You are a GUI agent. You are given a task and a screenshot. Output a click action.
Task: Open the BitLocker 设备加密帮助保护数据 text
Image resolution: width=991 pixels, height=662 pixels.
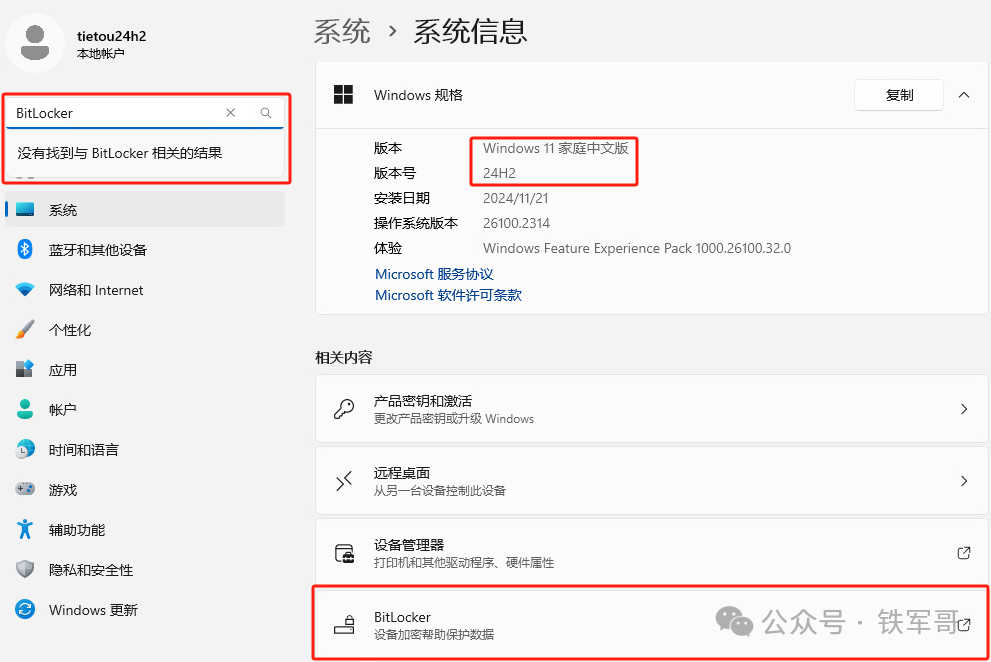[434, 635]
